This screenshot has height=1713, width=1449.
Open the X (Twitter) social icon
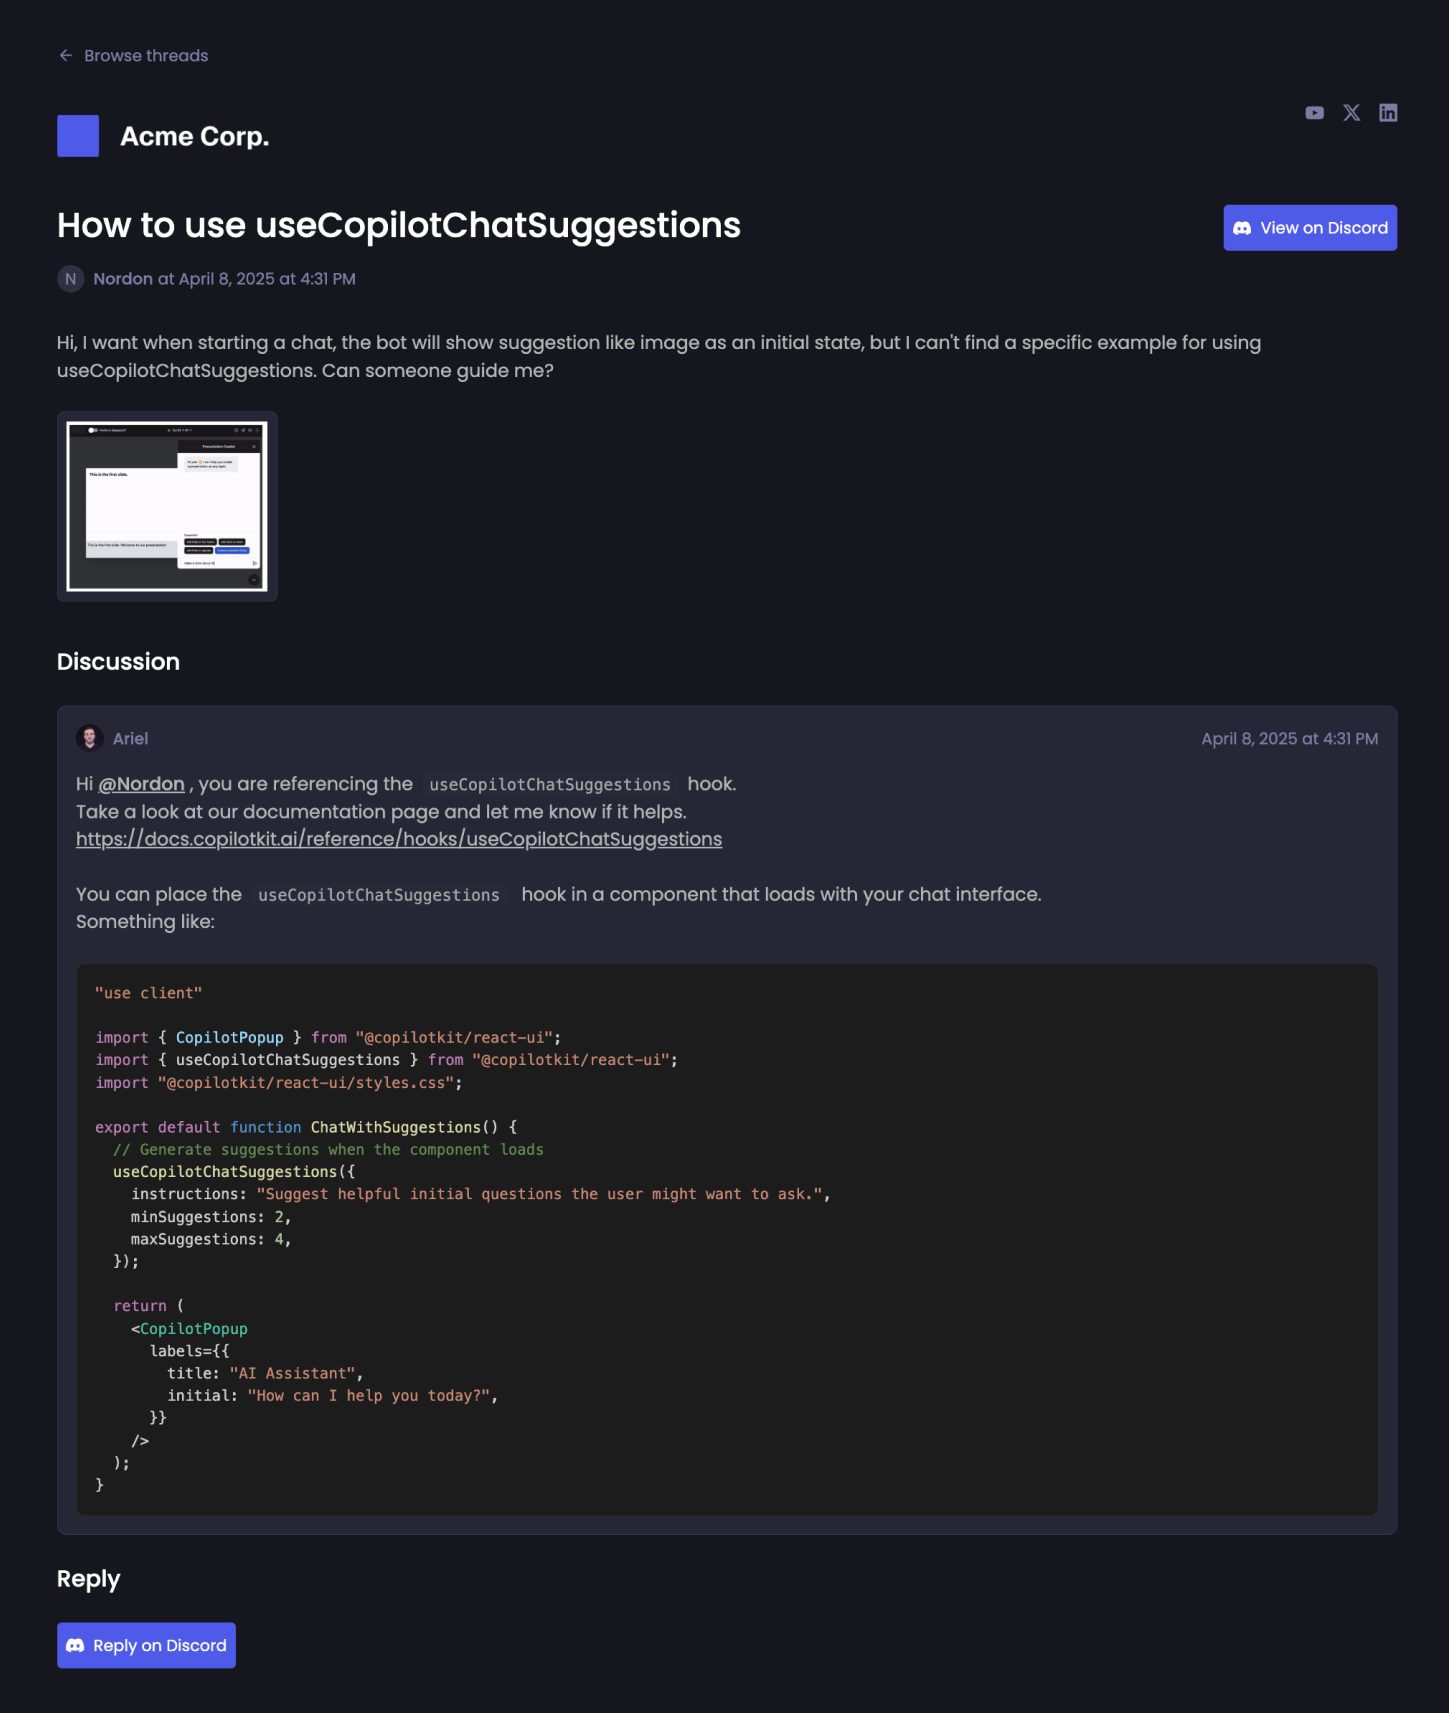click(x=1351, y=113)
